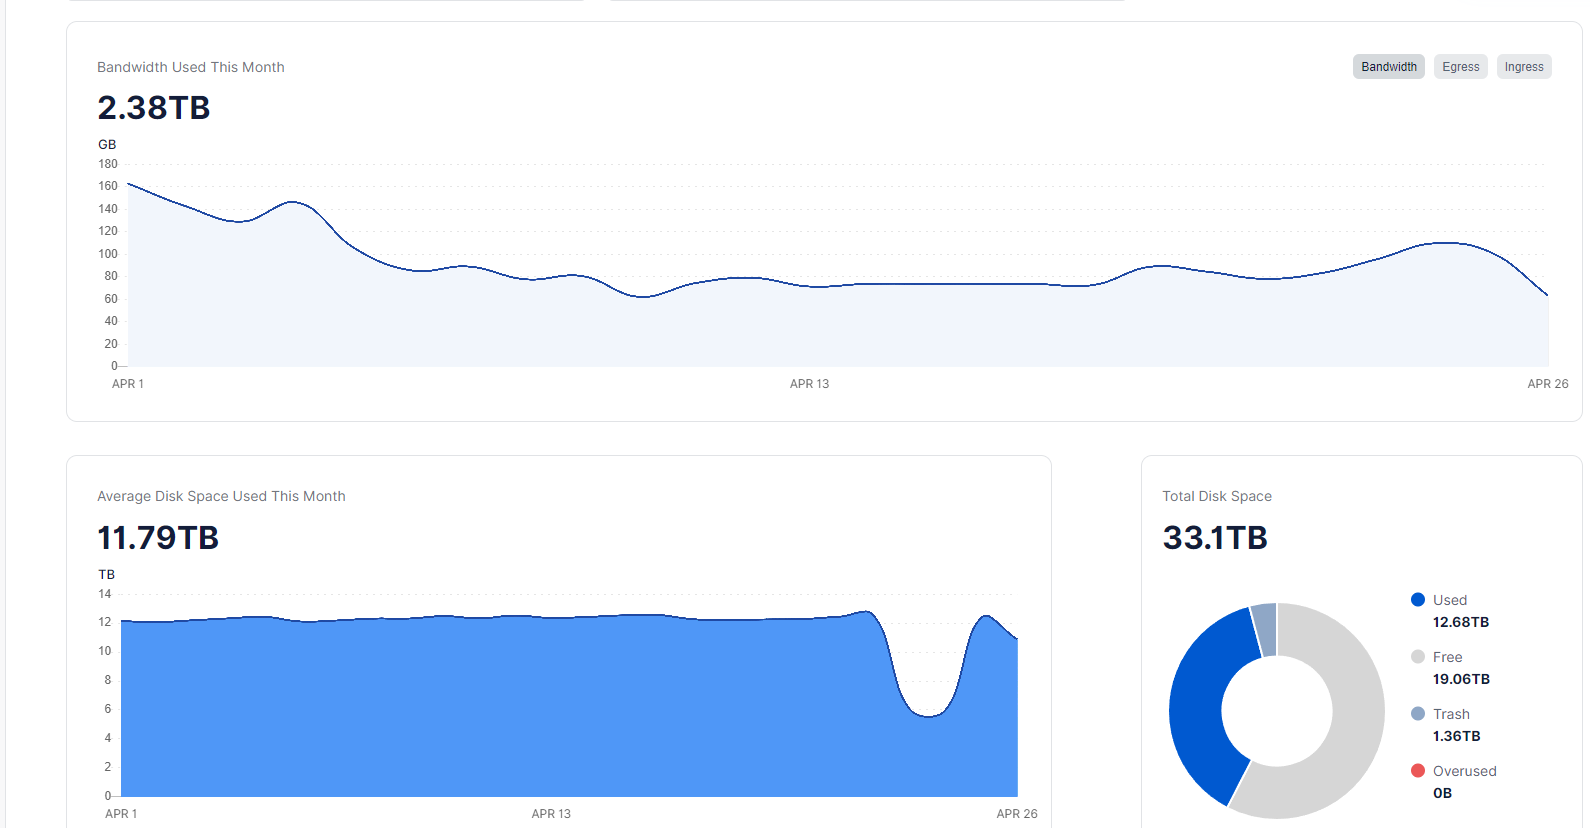Click the APR 1 label on bandwidth chart
This screenshot has height=828, width=1590.
tap(128, 384)
